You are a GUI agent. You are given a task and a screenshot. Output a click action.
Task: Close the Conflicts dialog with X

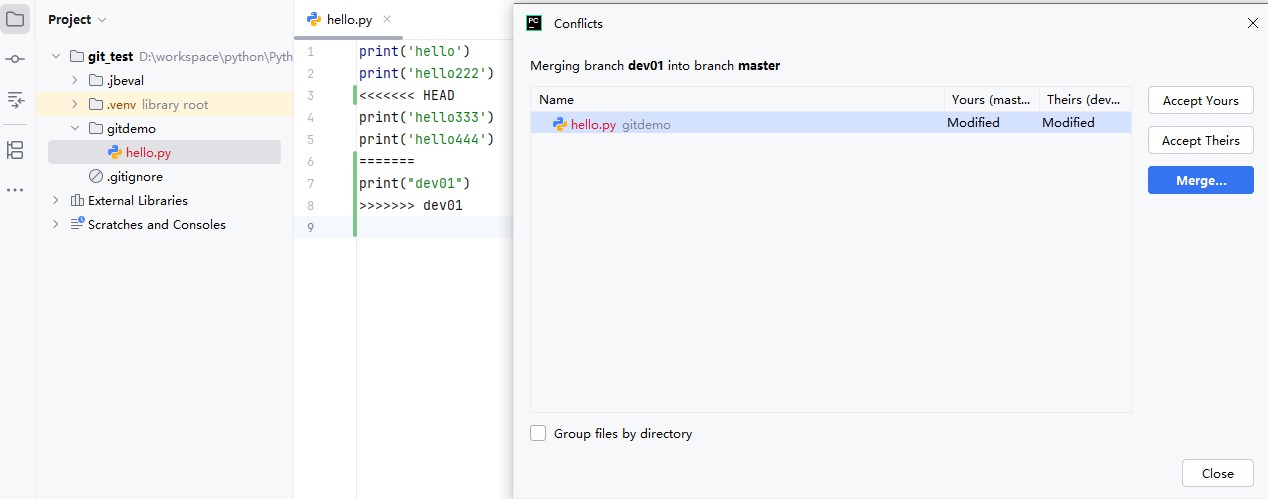click(1253, 22)
